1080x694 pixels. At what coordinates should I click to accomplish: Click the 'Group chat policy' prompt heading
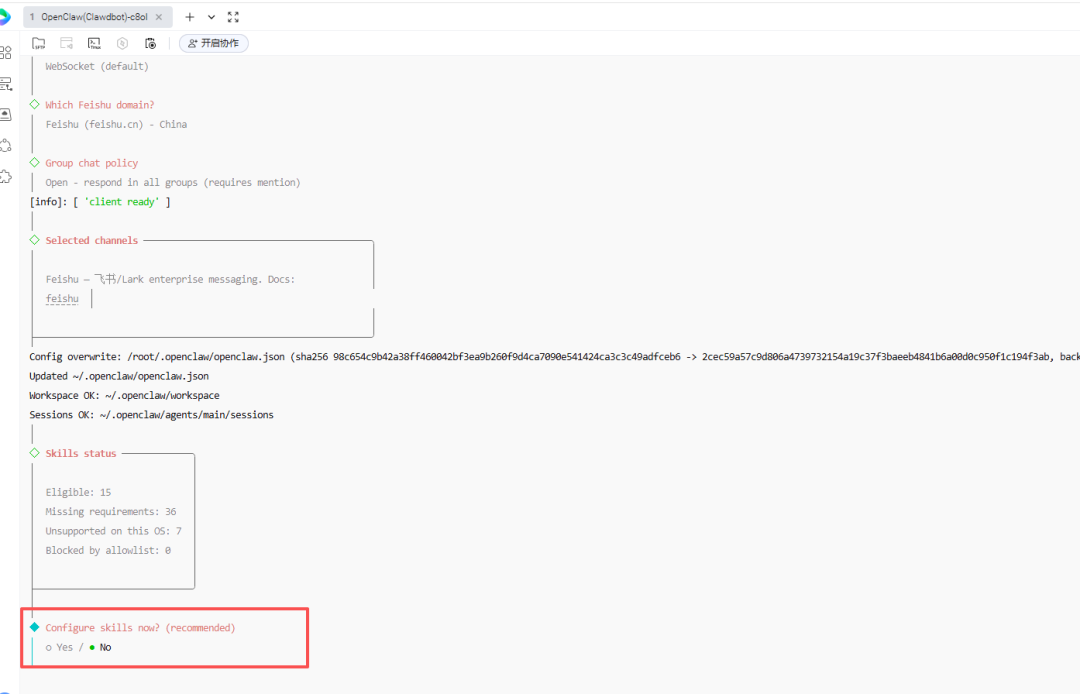(92, 163)
